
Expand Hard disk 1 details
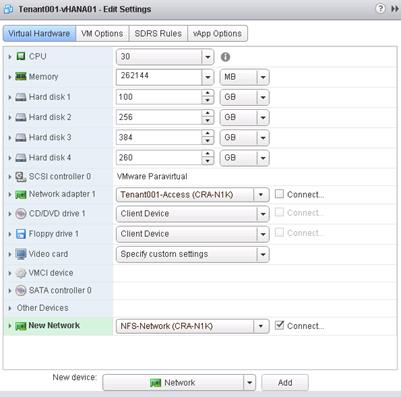(x=10, y=98)
